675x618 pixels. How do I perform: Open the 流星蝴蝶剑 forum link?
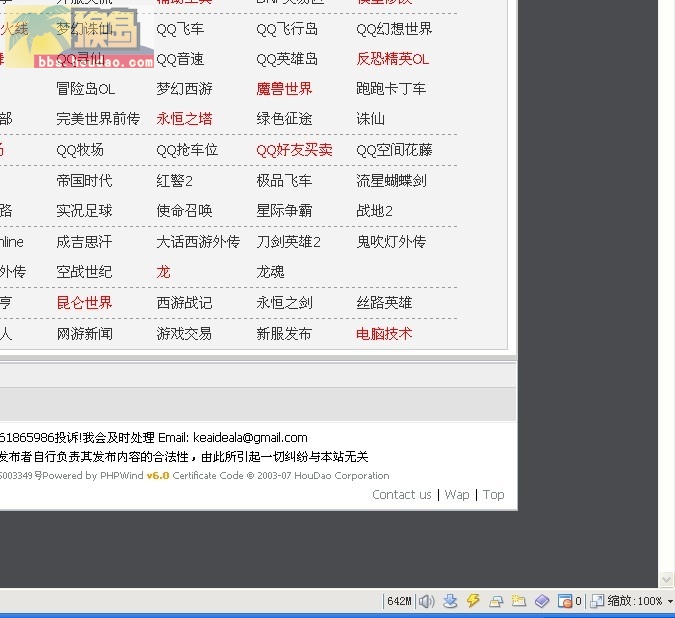point(391,180)
